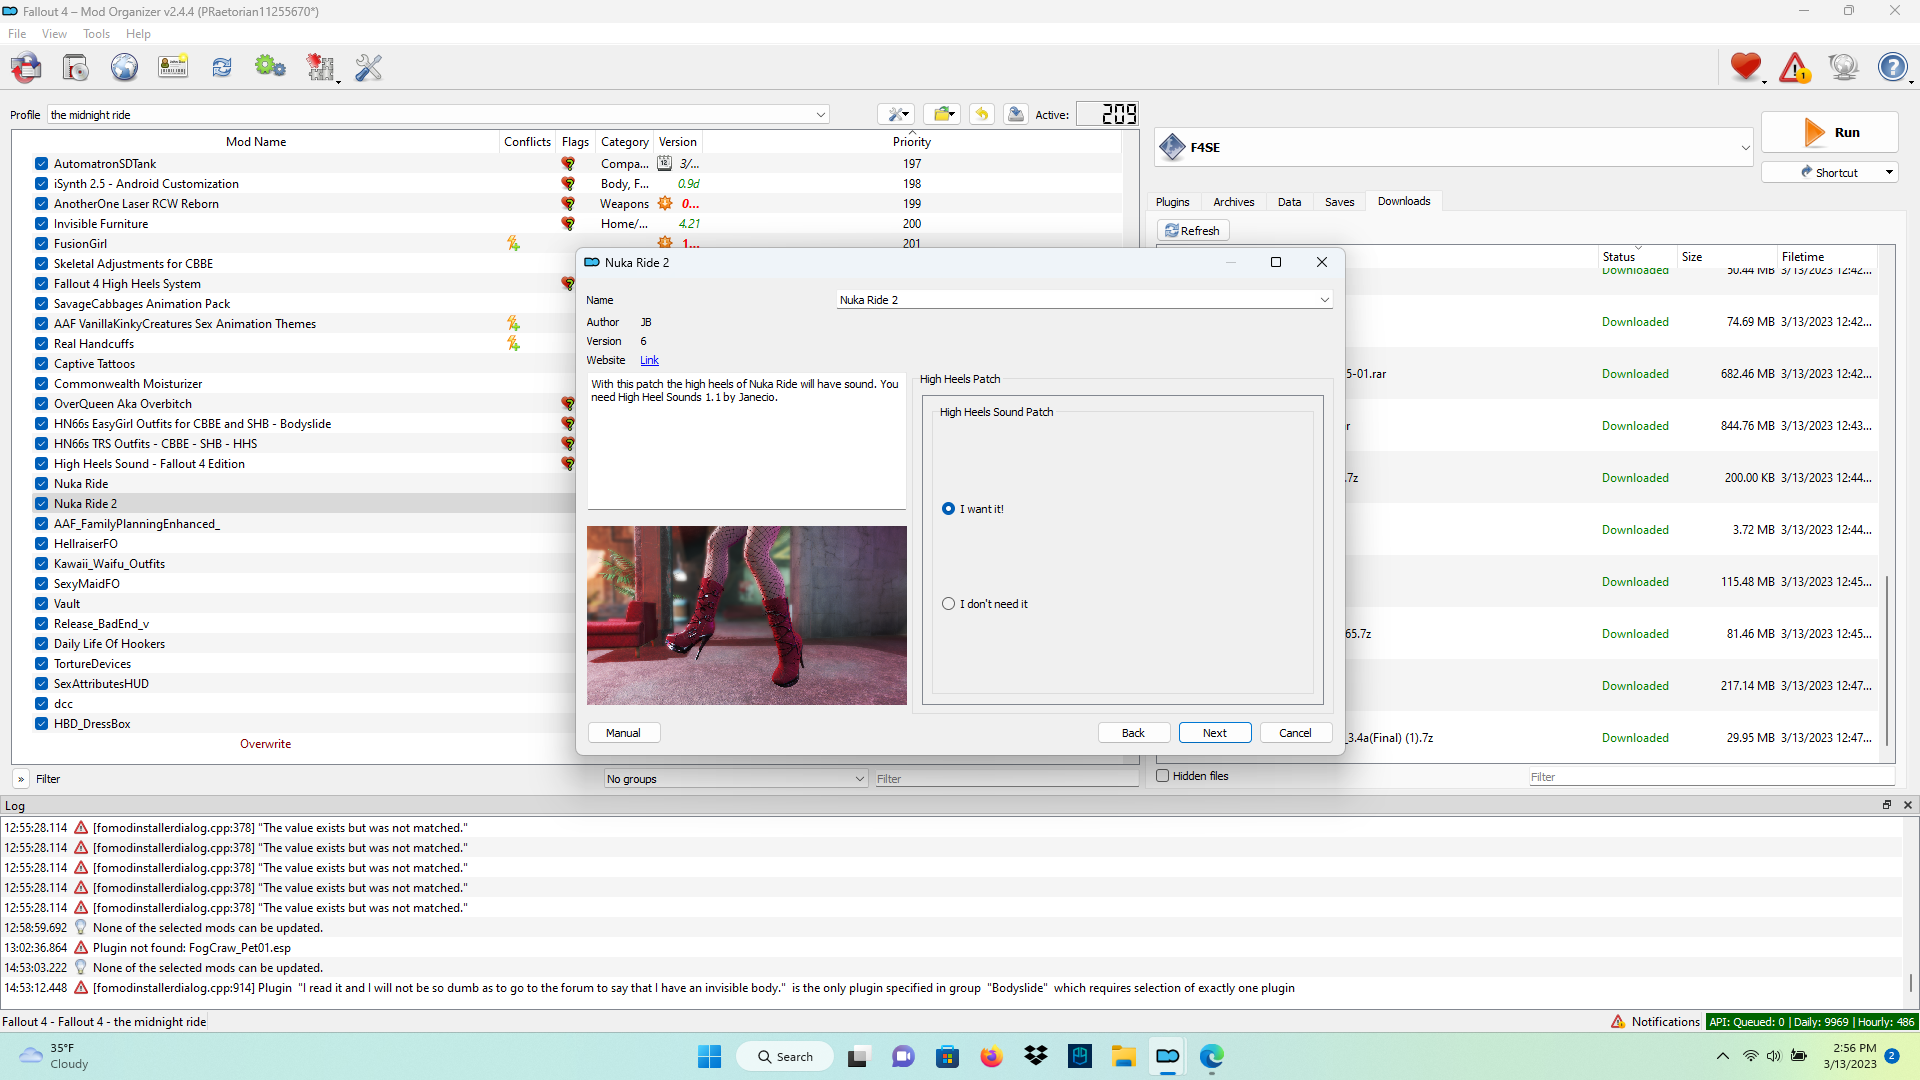
Task: Open the website Link in installer
Action: pos(649,360)
